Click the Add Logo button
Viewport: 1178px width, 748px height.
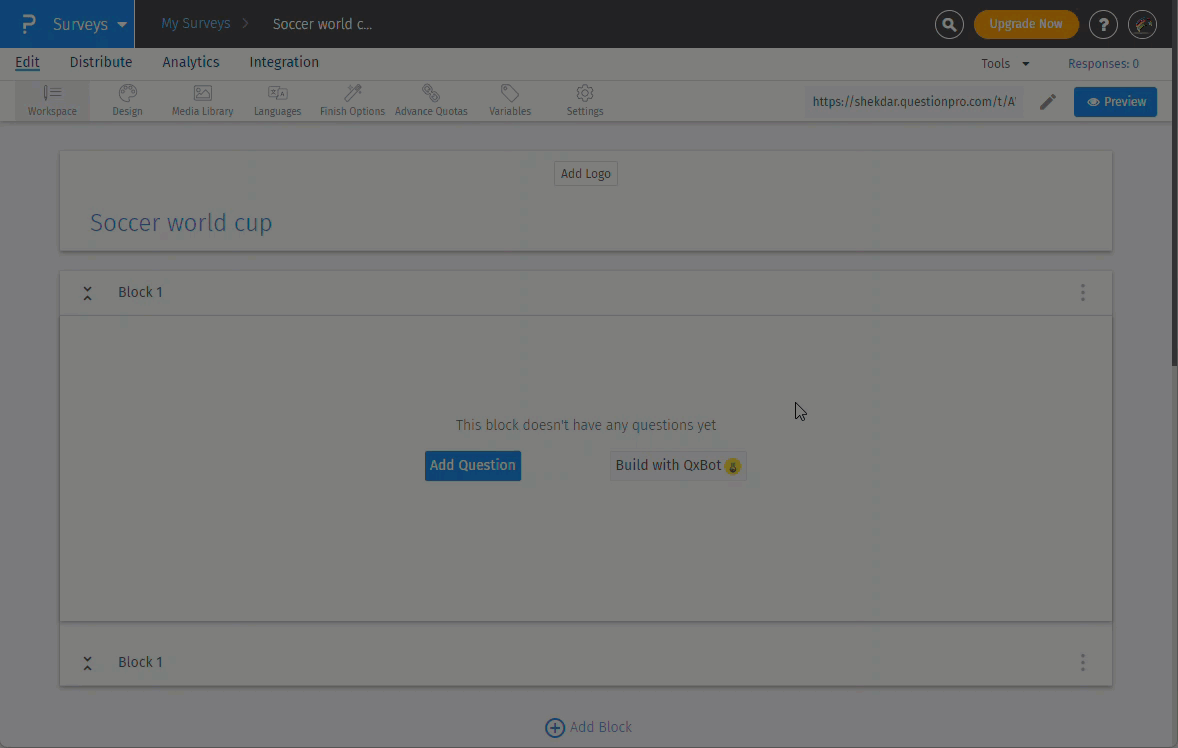pos(585,173)
